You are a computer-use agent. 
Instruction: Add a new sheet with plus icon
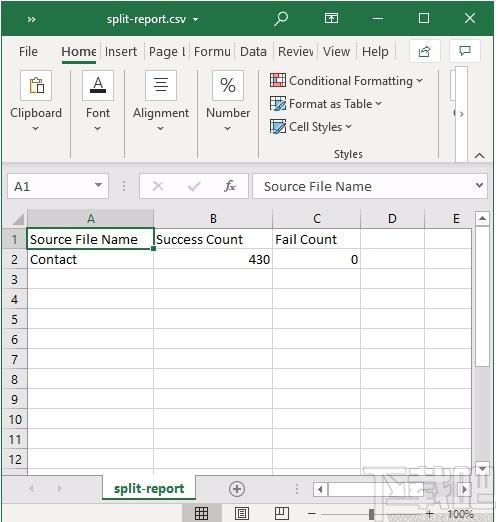(x=237, y=489)
